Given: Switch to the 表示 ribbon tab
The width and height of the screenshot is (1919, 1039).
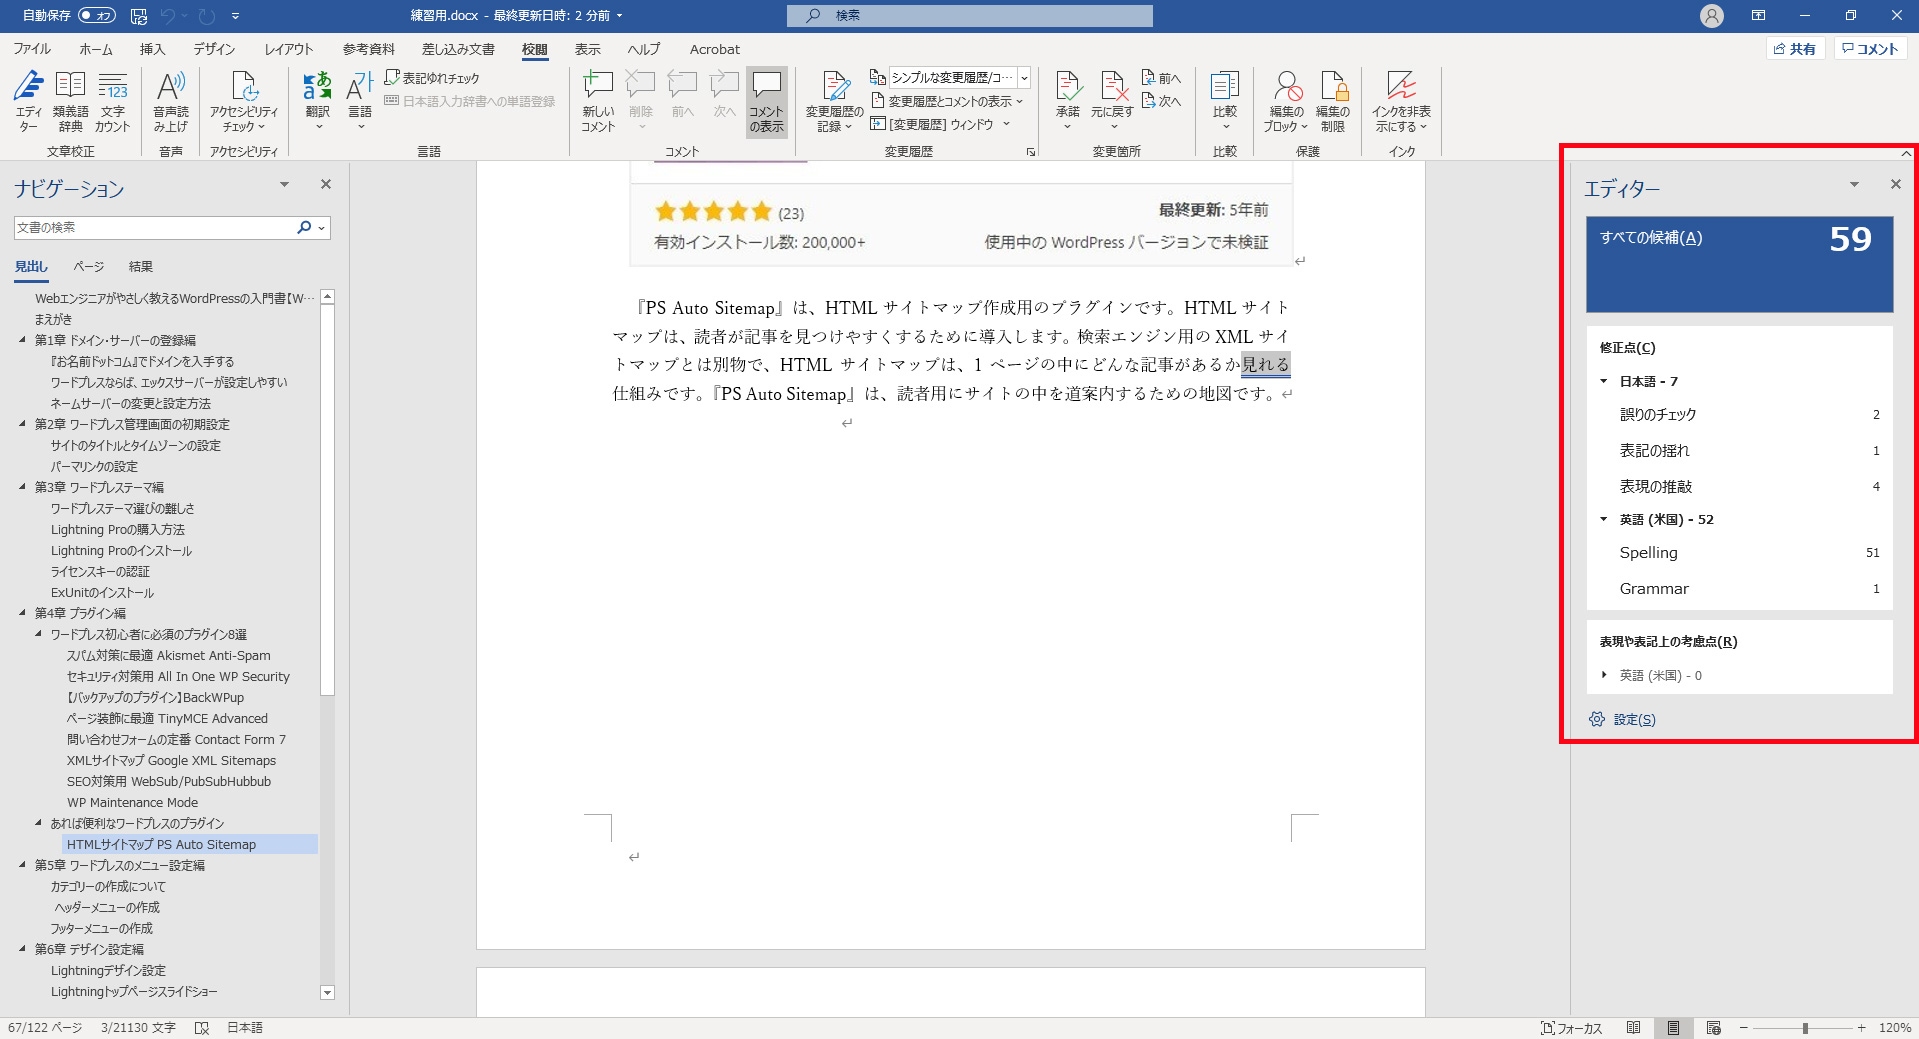Looking at the screenshot, I should 588,49.
